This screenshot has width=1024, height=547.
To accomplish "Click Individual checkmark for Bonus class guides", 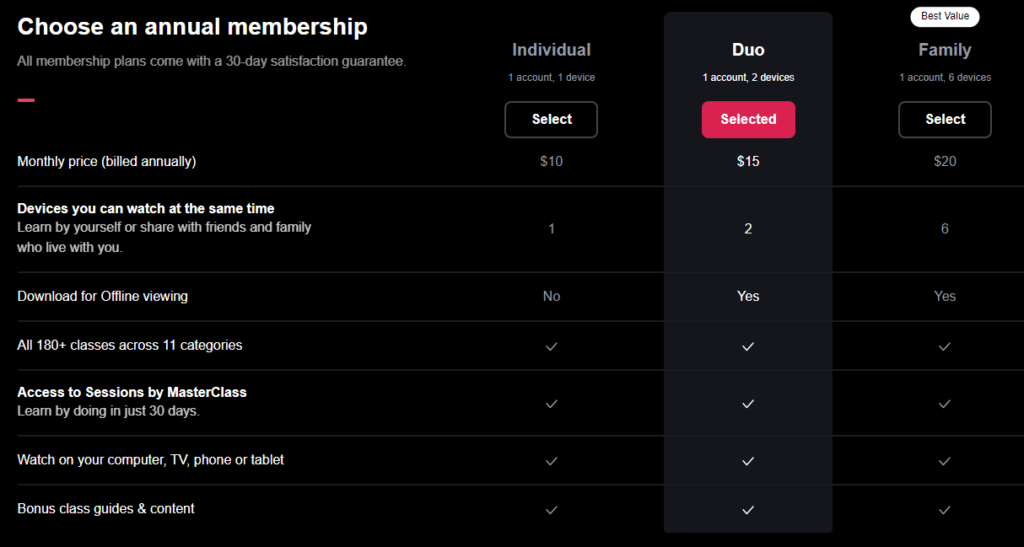I will (551, 510).
